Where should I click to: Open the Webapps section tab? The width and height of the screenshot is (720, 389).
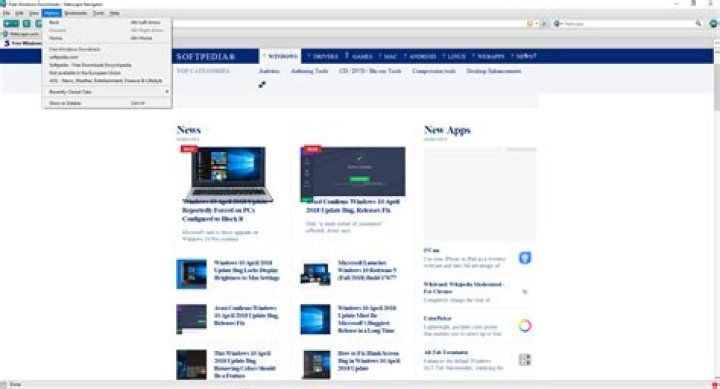click(x=489, y=56)
